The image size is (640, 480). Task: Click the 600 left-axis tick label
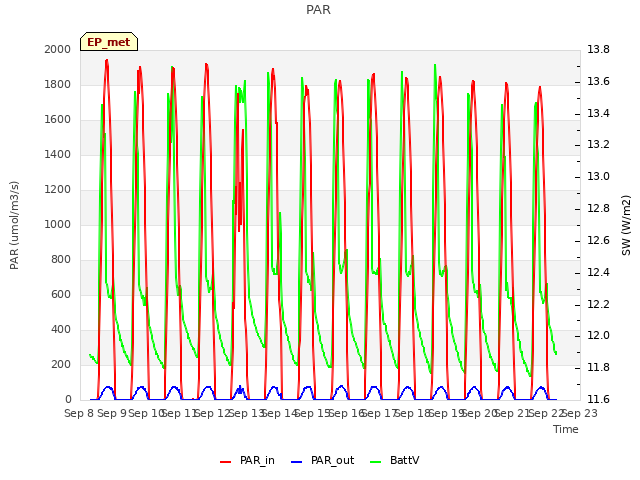pos(61,294)
